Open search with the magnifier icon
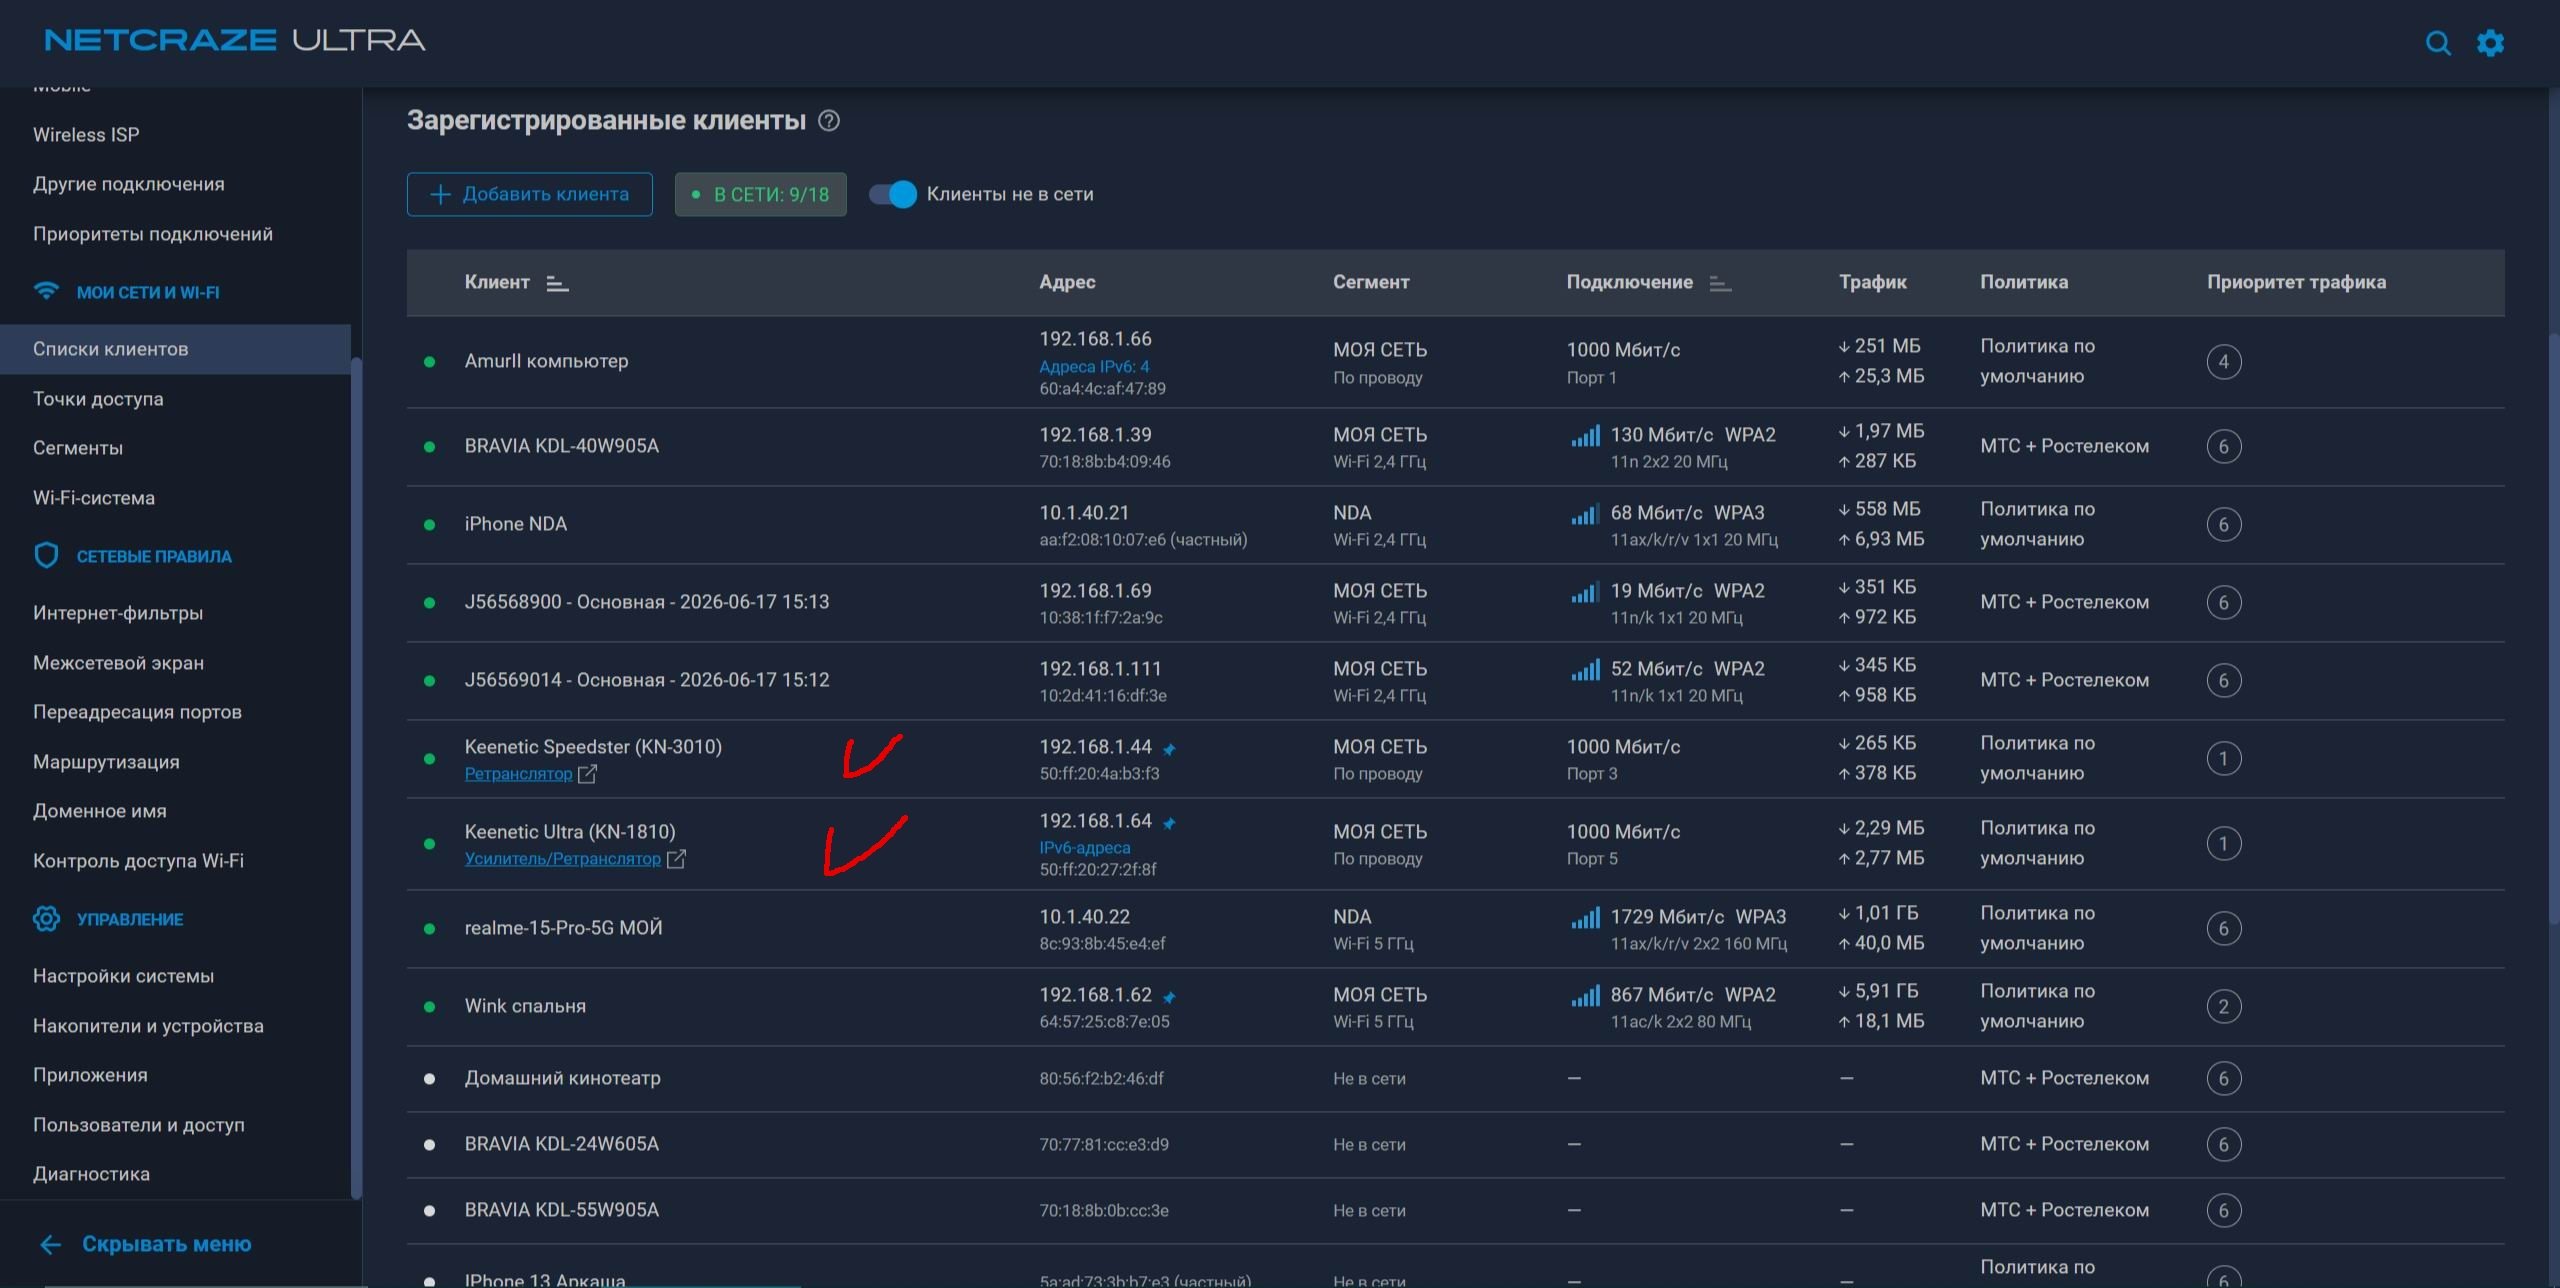 (2438, 43)
